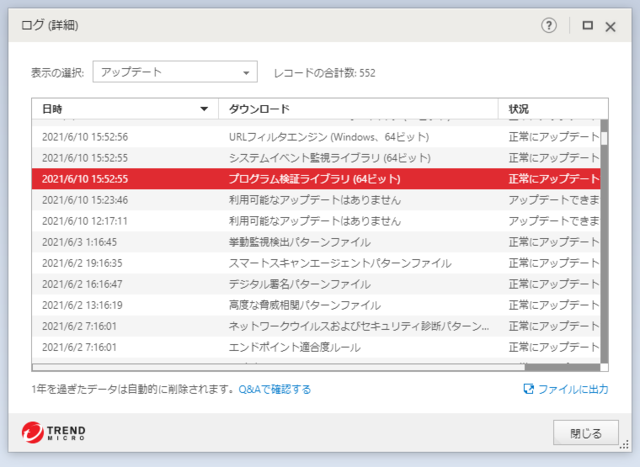Click the Trend Micro logo
This screenshot has width=640, height=467.
pos(53,432)
